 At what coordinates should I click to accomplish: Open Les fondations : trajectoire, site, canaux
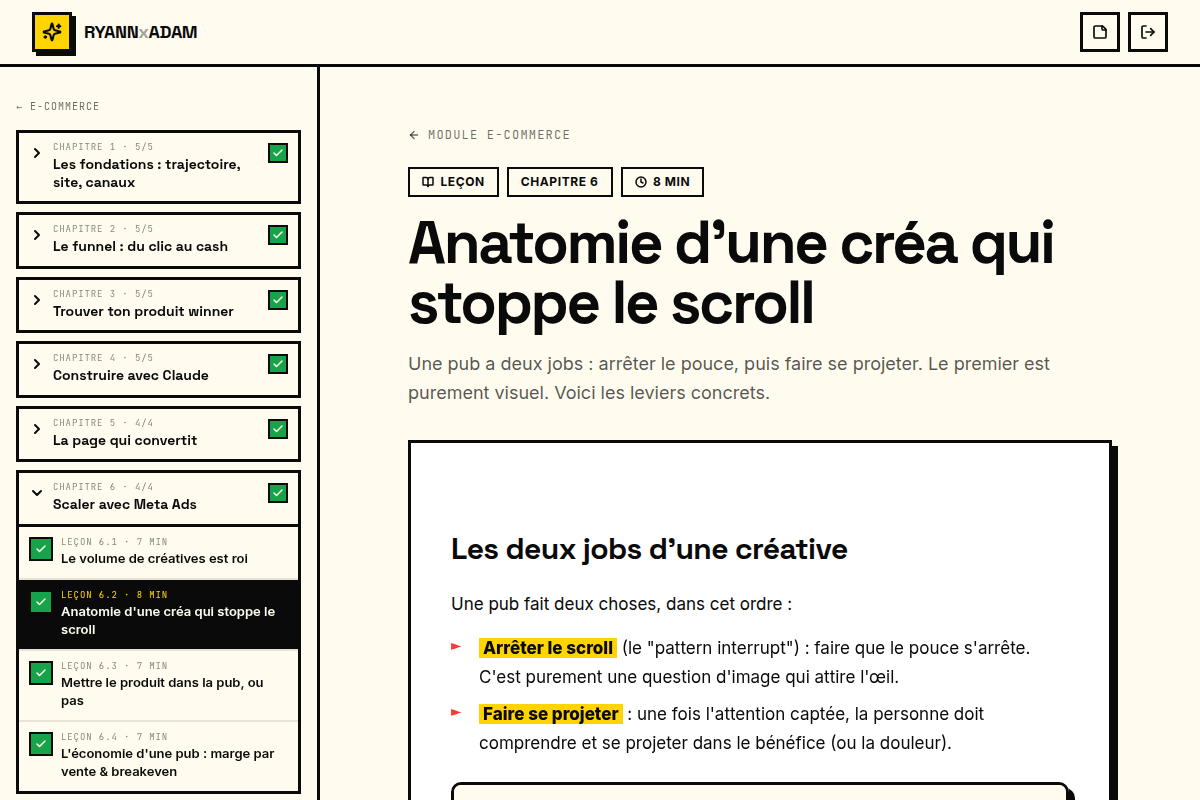pyautogui.click(x=147, y=174)
